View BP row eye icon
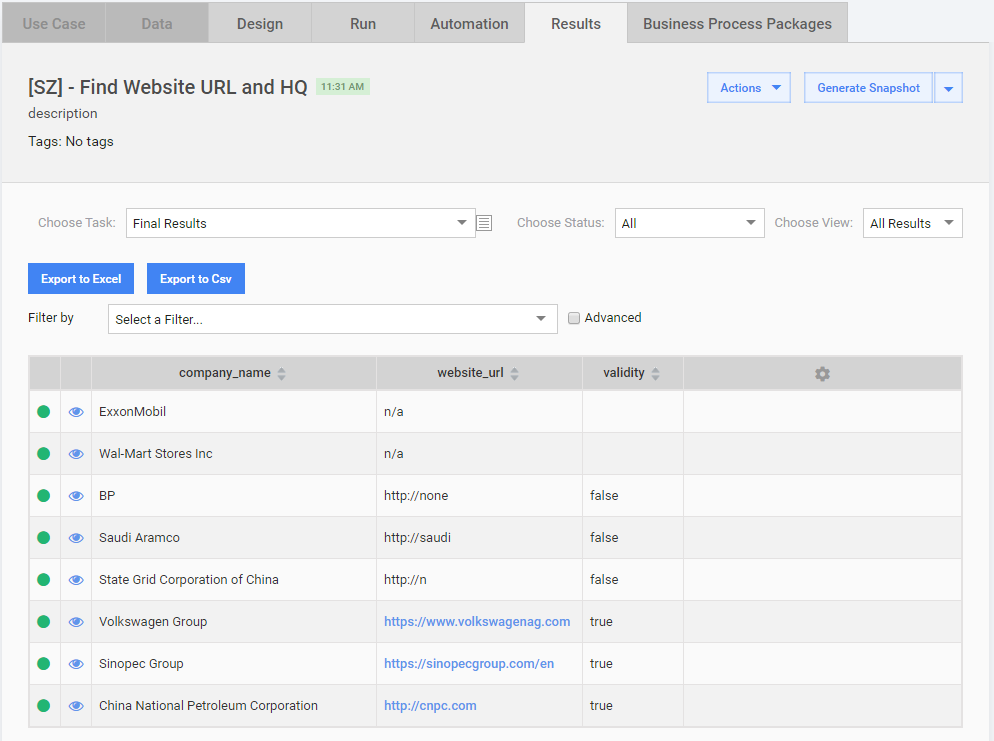The width and height of the screenshot is (994, 741). (x=76, y=496)
